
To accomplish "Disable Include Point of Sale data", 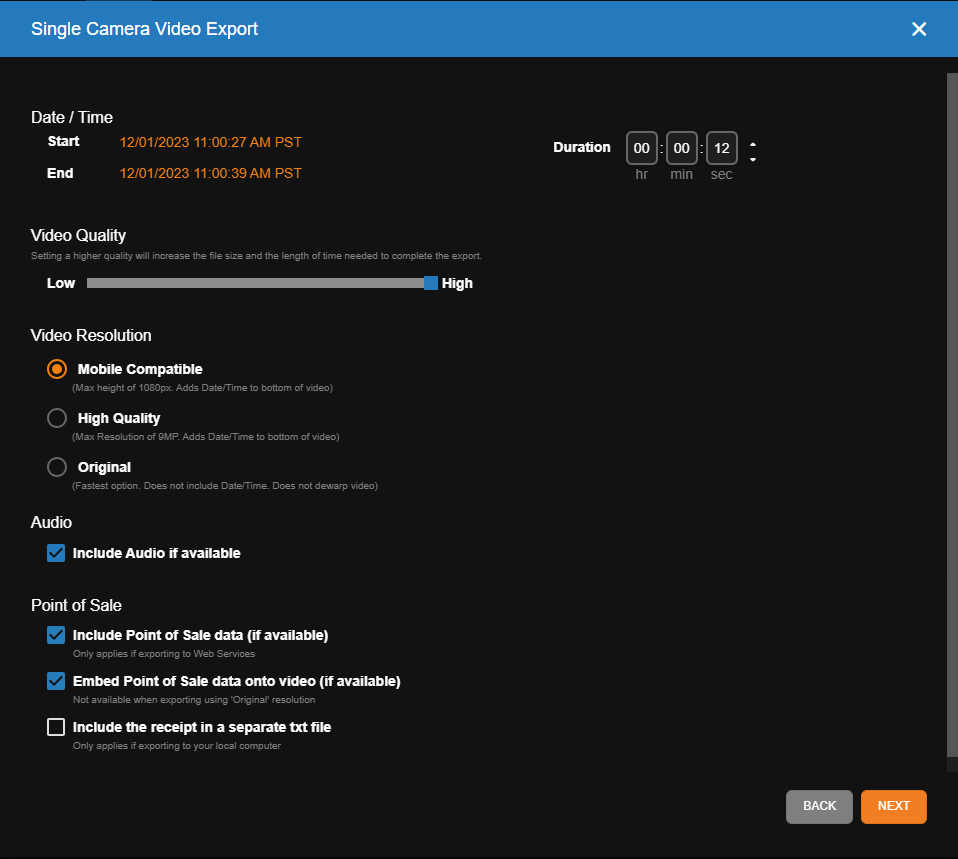I will tap(56, 635).
